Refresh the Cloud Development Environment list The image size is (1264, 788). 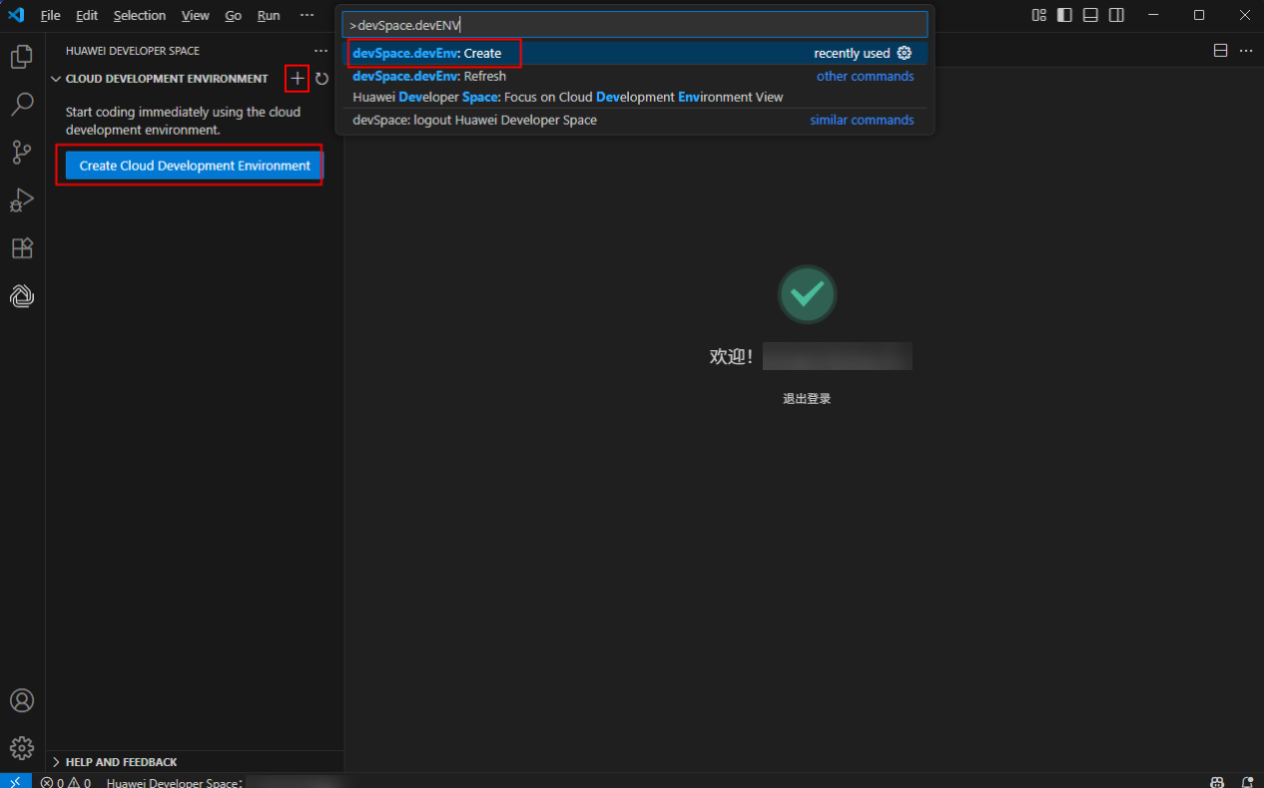click(x=322, y=78)
